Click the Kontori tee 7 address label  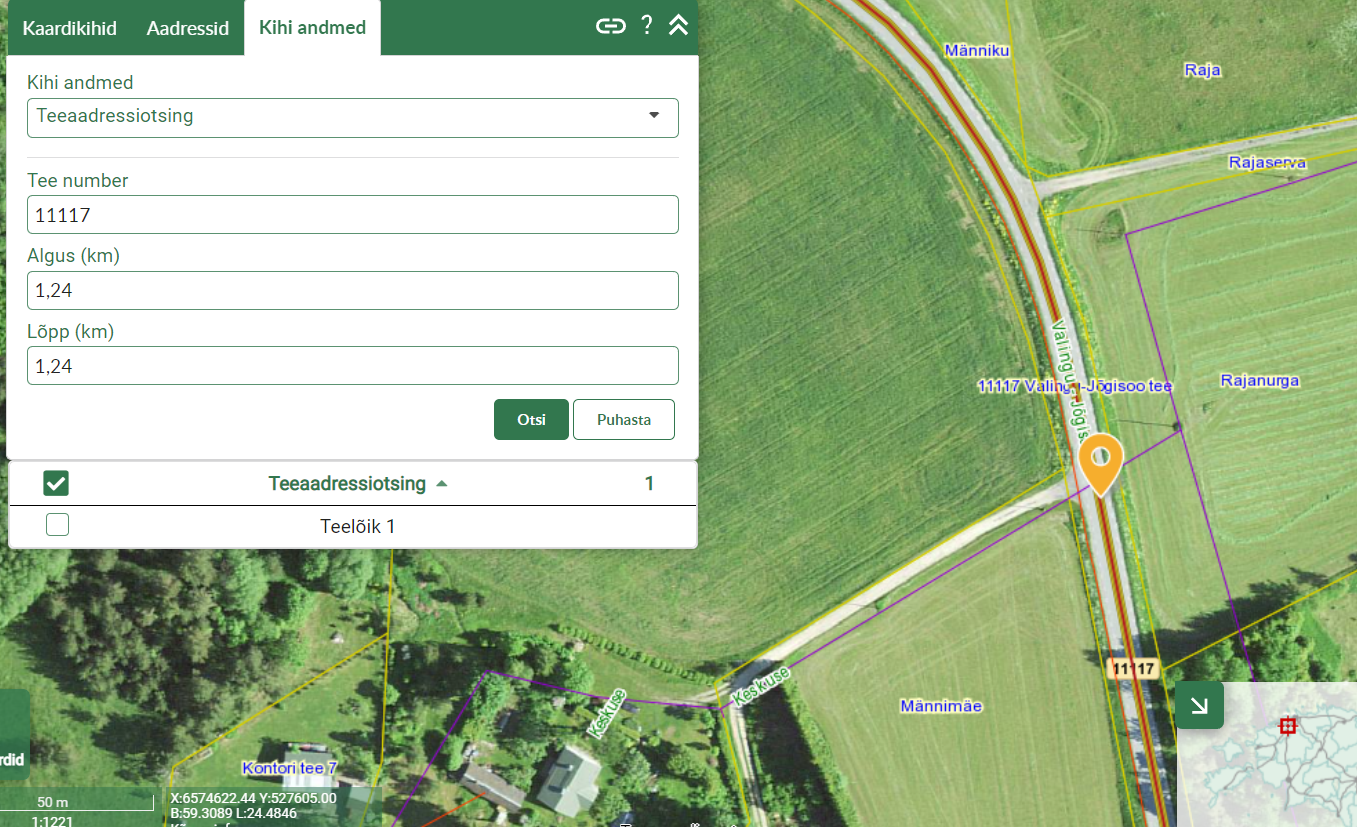pyautogui.click(x=290, y=768)
